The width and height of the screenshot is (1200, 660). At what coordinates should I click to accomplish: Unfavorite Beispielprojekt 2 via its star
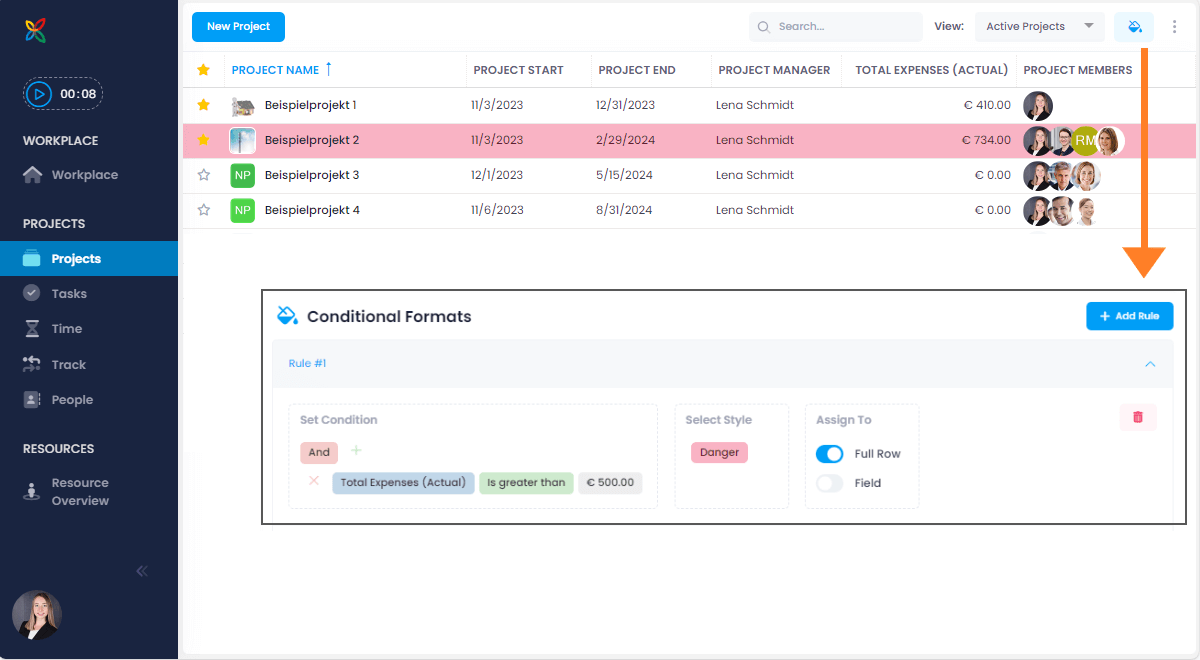[x=204, y=140]
